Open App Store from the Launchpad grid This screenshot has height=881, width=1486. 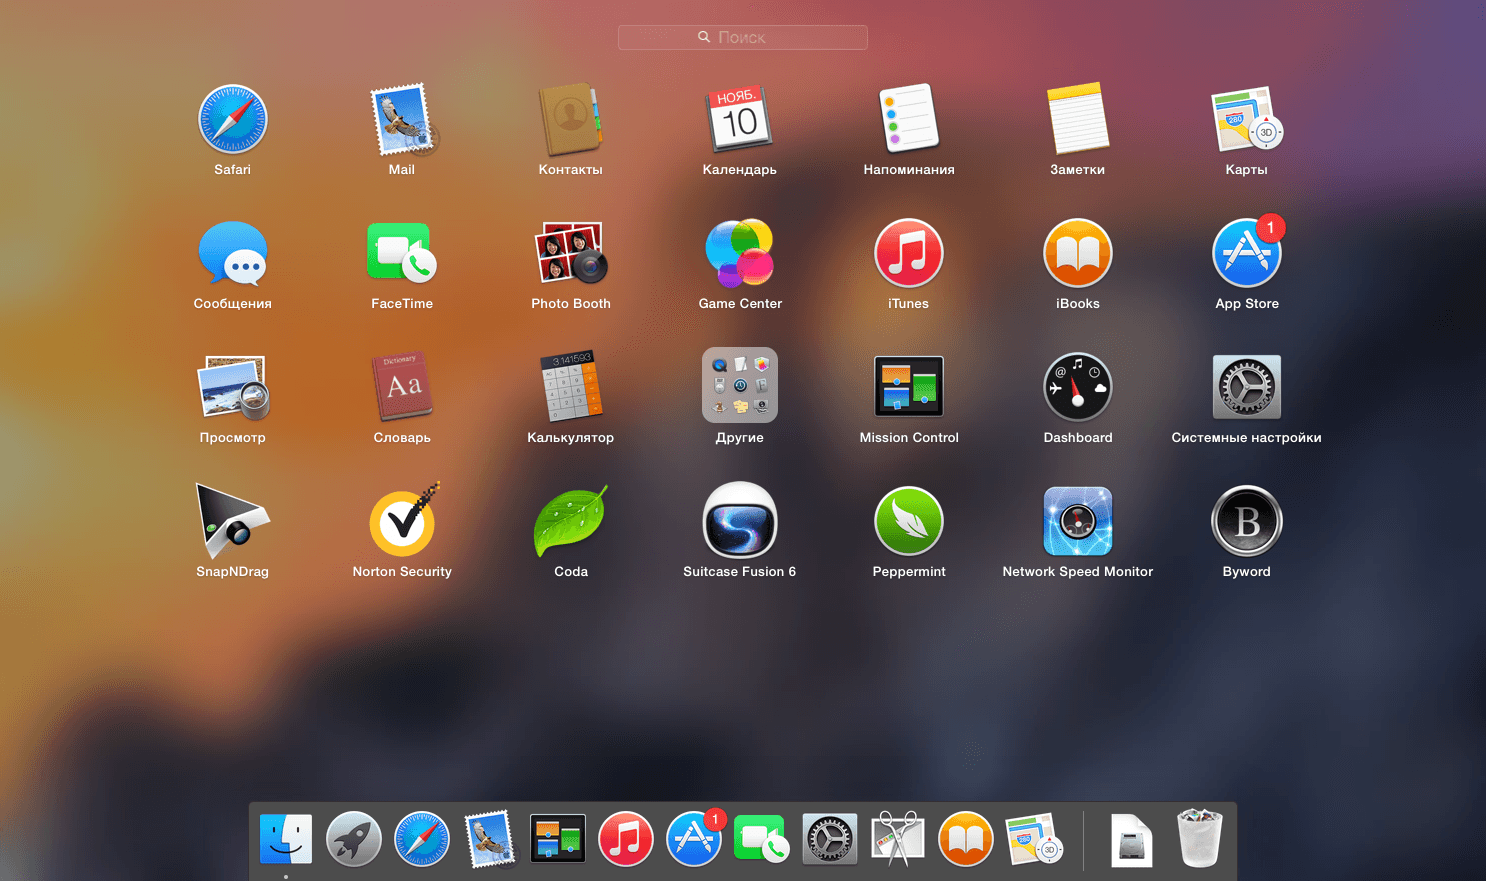coord(1247,253)
